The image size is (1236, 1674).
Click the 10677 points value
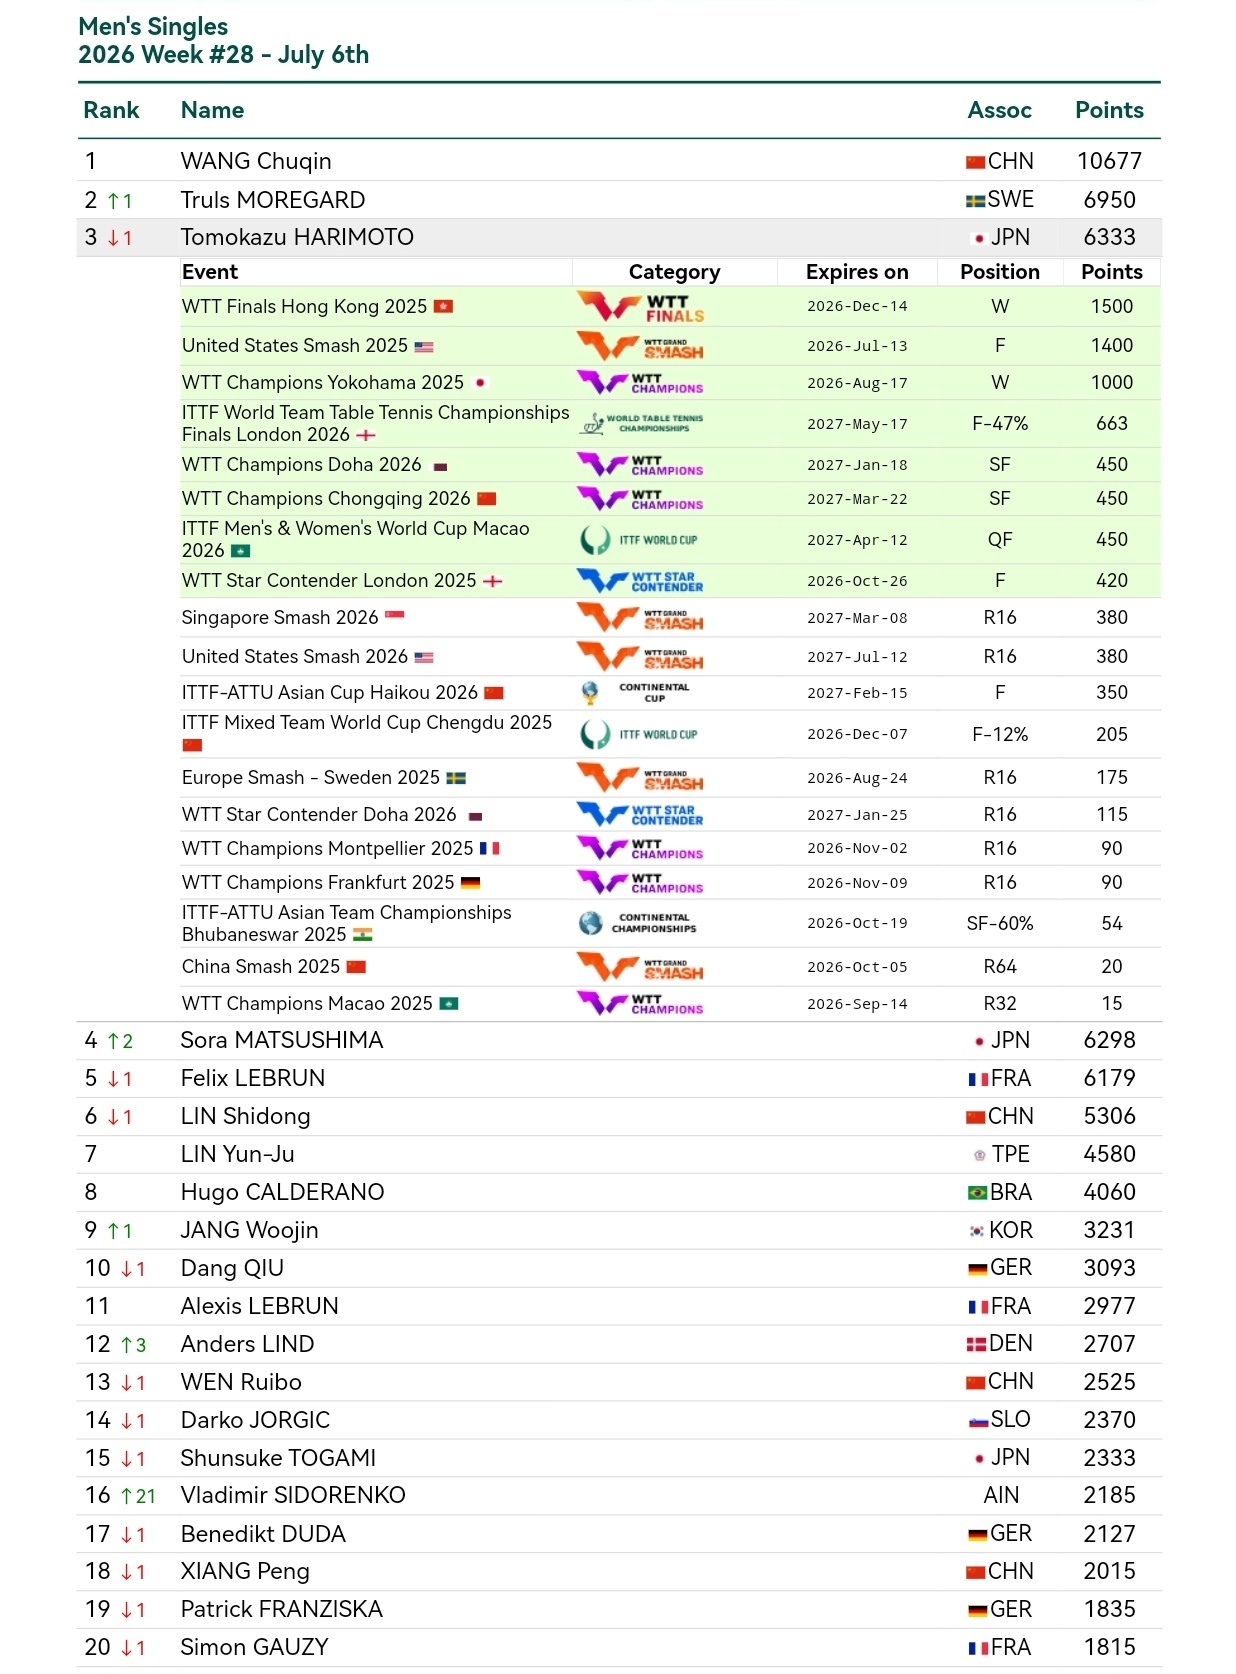[1109, 162]
